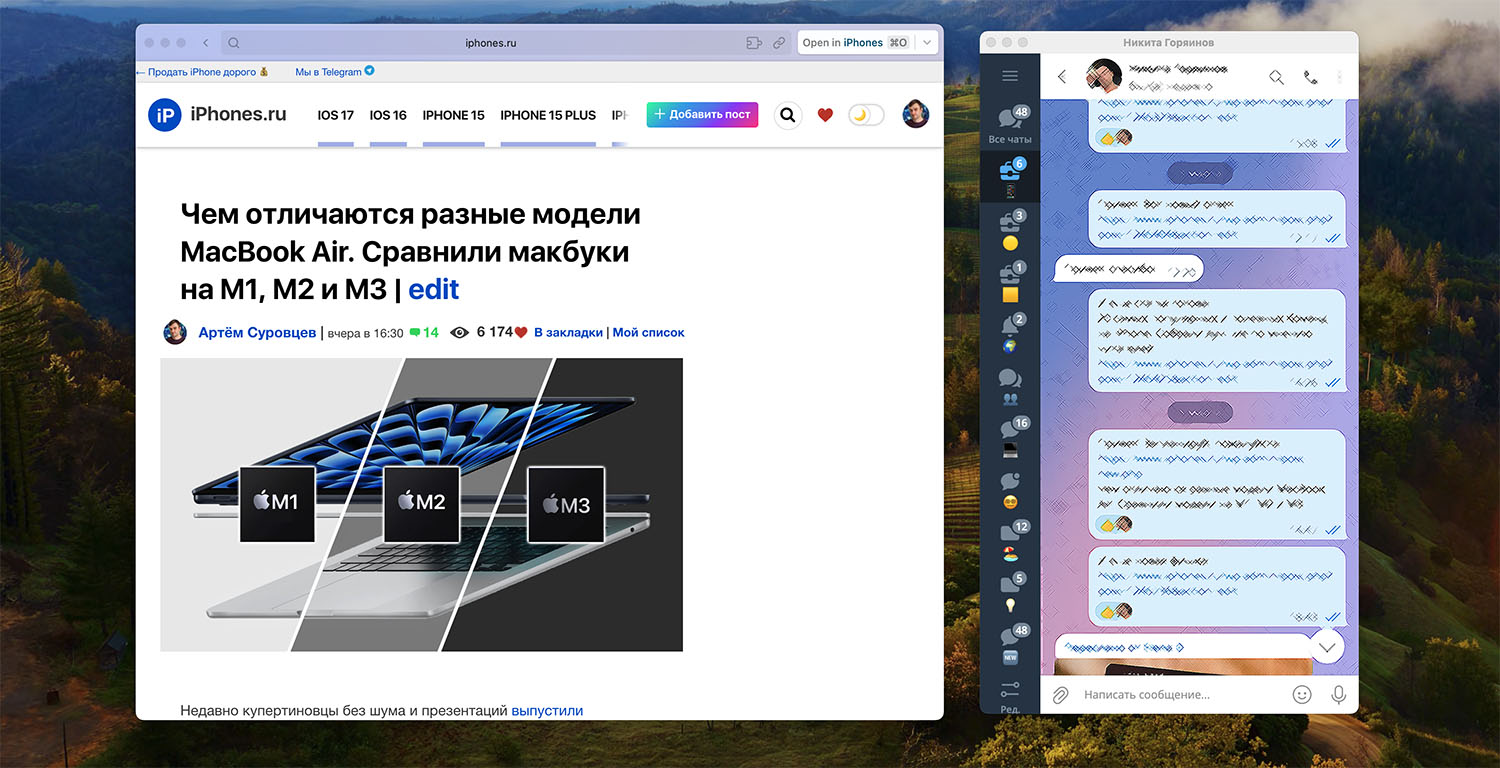This screenshot has width=1500, height=768.
Task: Open the contact avatar in Telegram chat header
Action: (x=1104, y=77)
